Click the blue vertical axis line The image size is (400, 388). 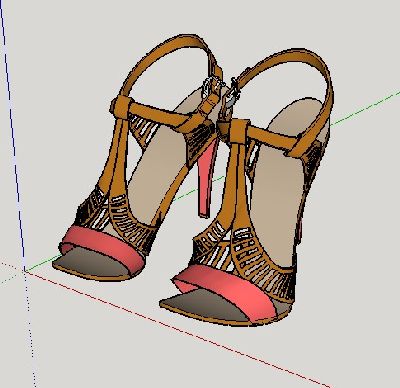point(13,133)
